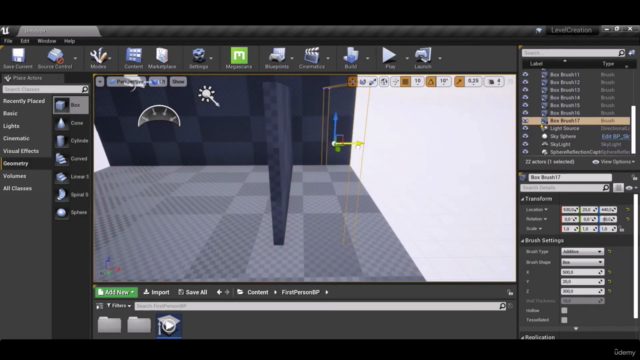Open View Options in World Outliner
Screen dimensions: 640x360
(x=613, y=162)
